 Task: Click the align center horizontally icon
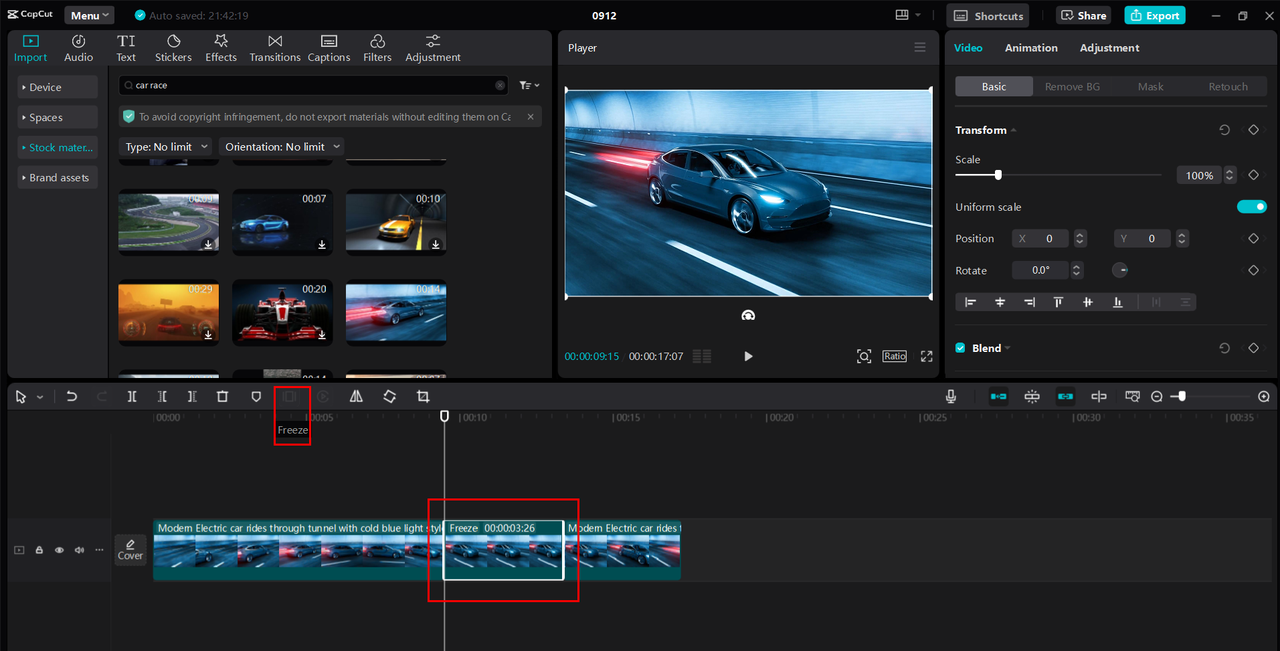999,302
